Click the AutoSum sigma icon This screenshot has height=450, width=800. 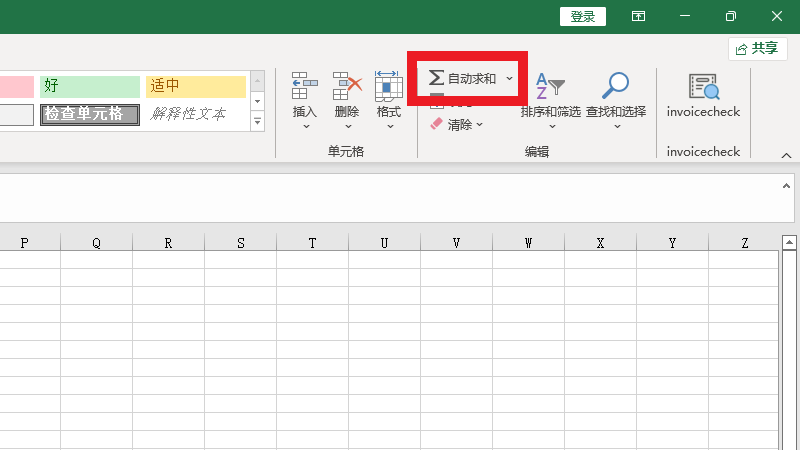pos(436,78)
